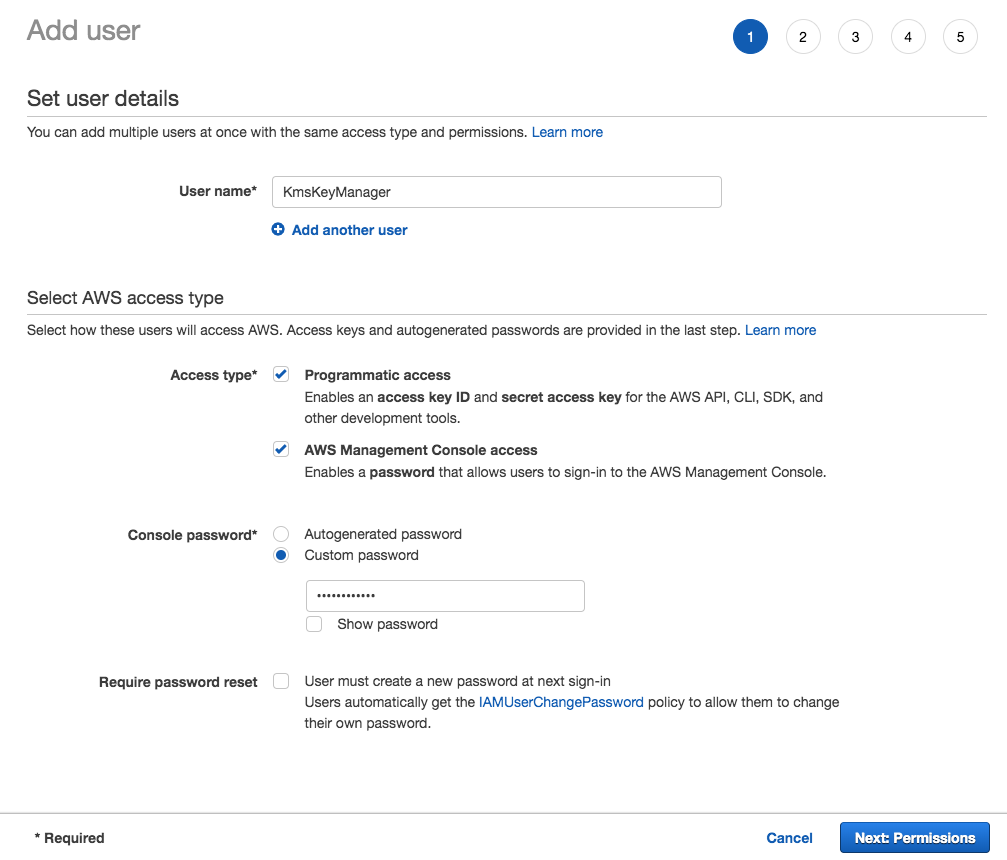Check the require password reset checkbox
The height and width of the screenshot is (860, 1007).
click(x=281, y=681)
